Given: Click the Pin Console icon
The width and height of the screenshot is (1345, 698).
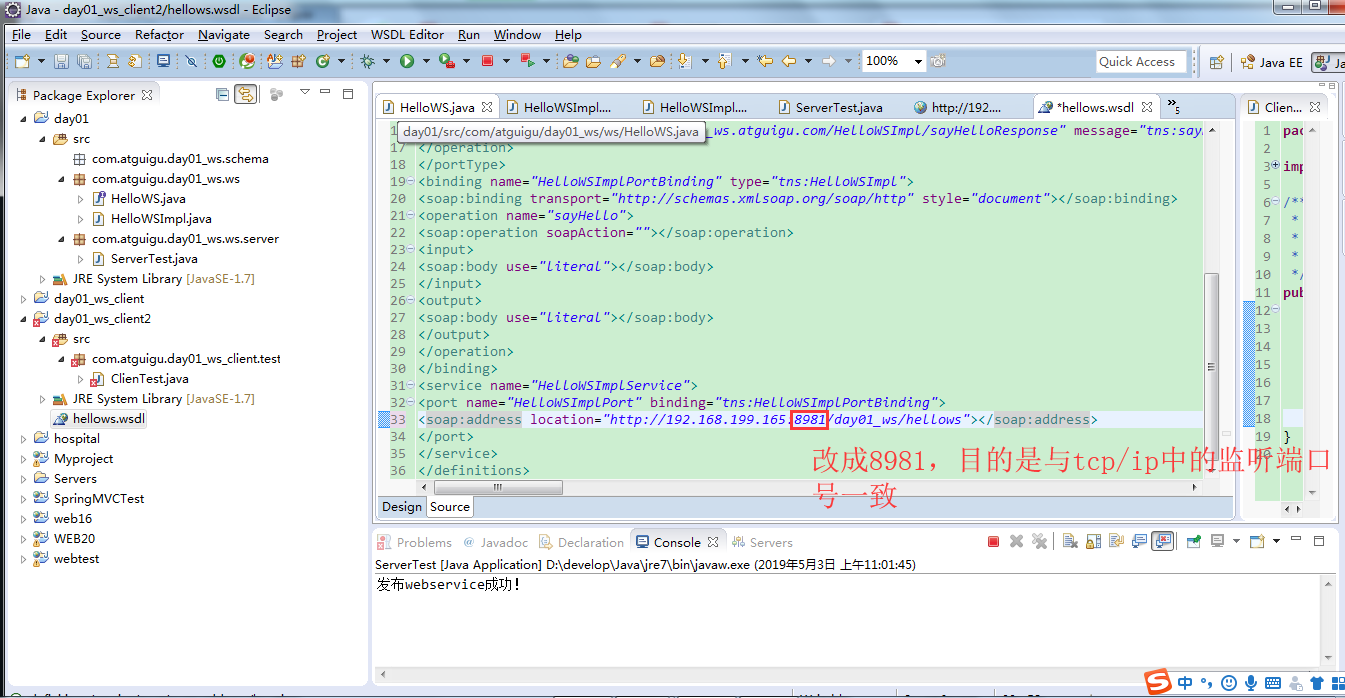Looking at the screenshot, I should [x=1193, y=541].
